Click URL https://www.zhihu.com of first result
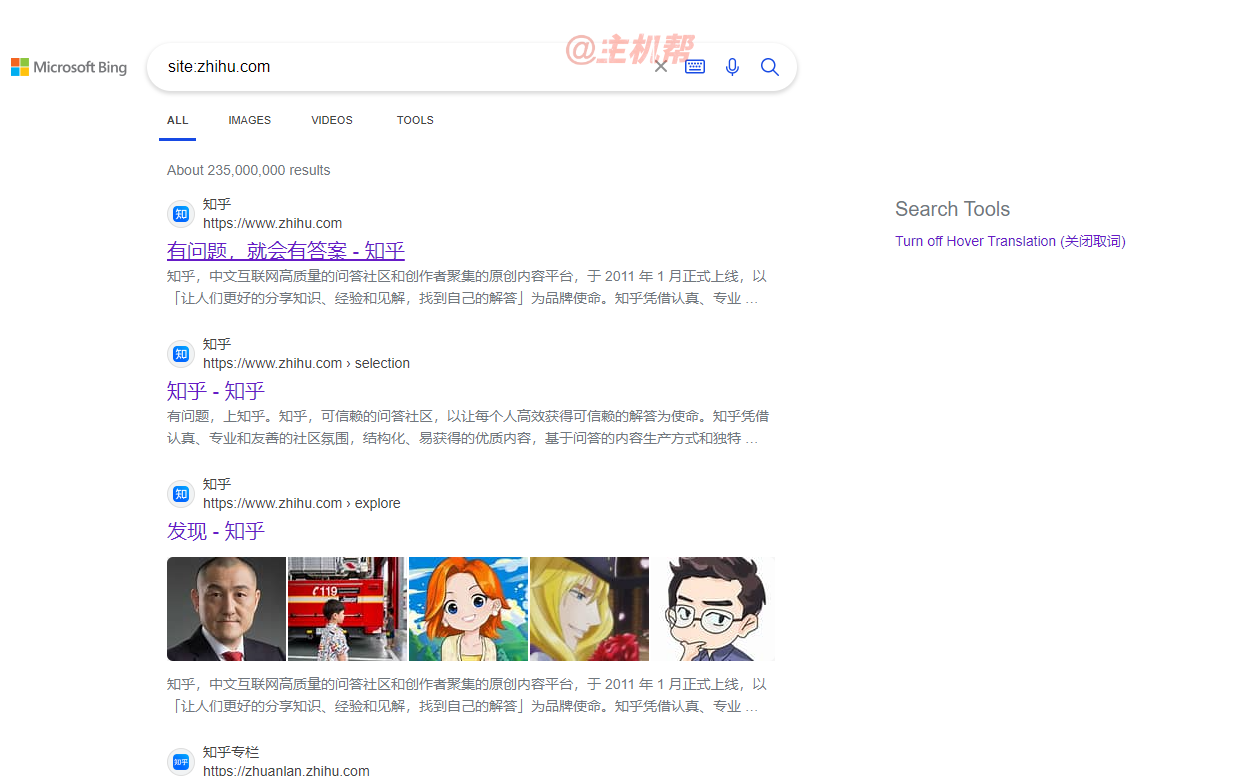This screenshot has height=776, width=1260. tap(272, 223)
